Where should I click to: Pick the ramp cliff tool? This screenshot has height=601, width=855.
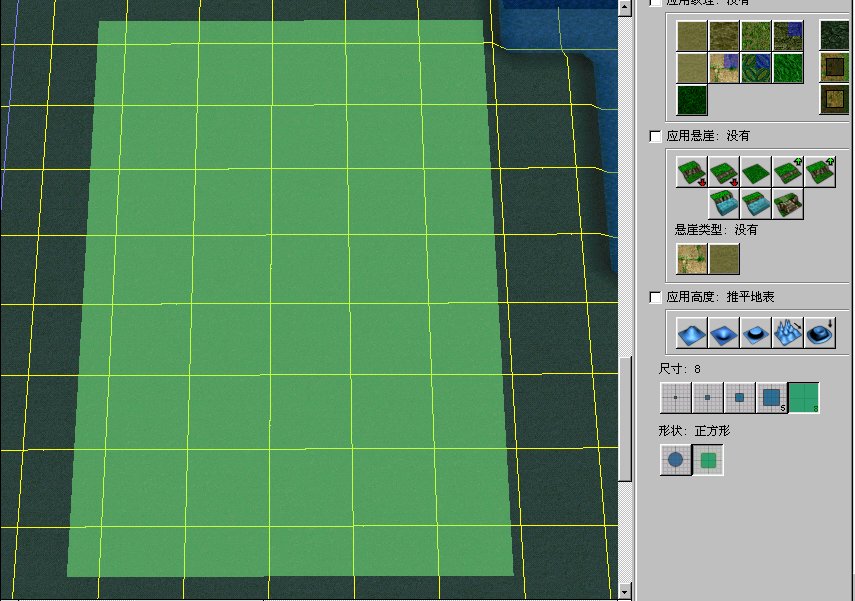pyautogui.click(x=788, y=204)
